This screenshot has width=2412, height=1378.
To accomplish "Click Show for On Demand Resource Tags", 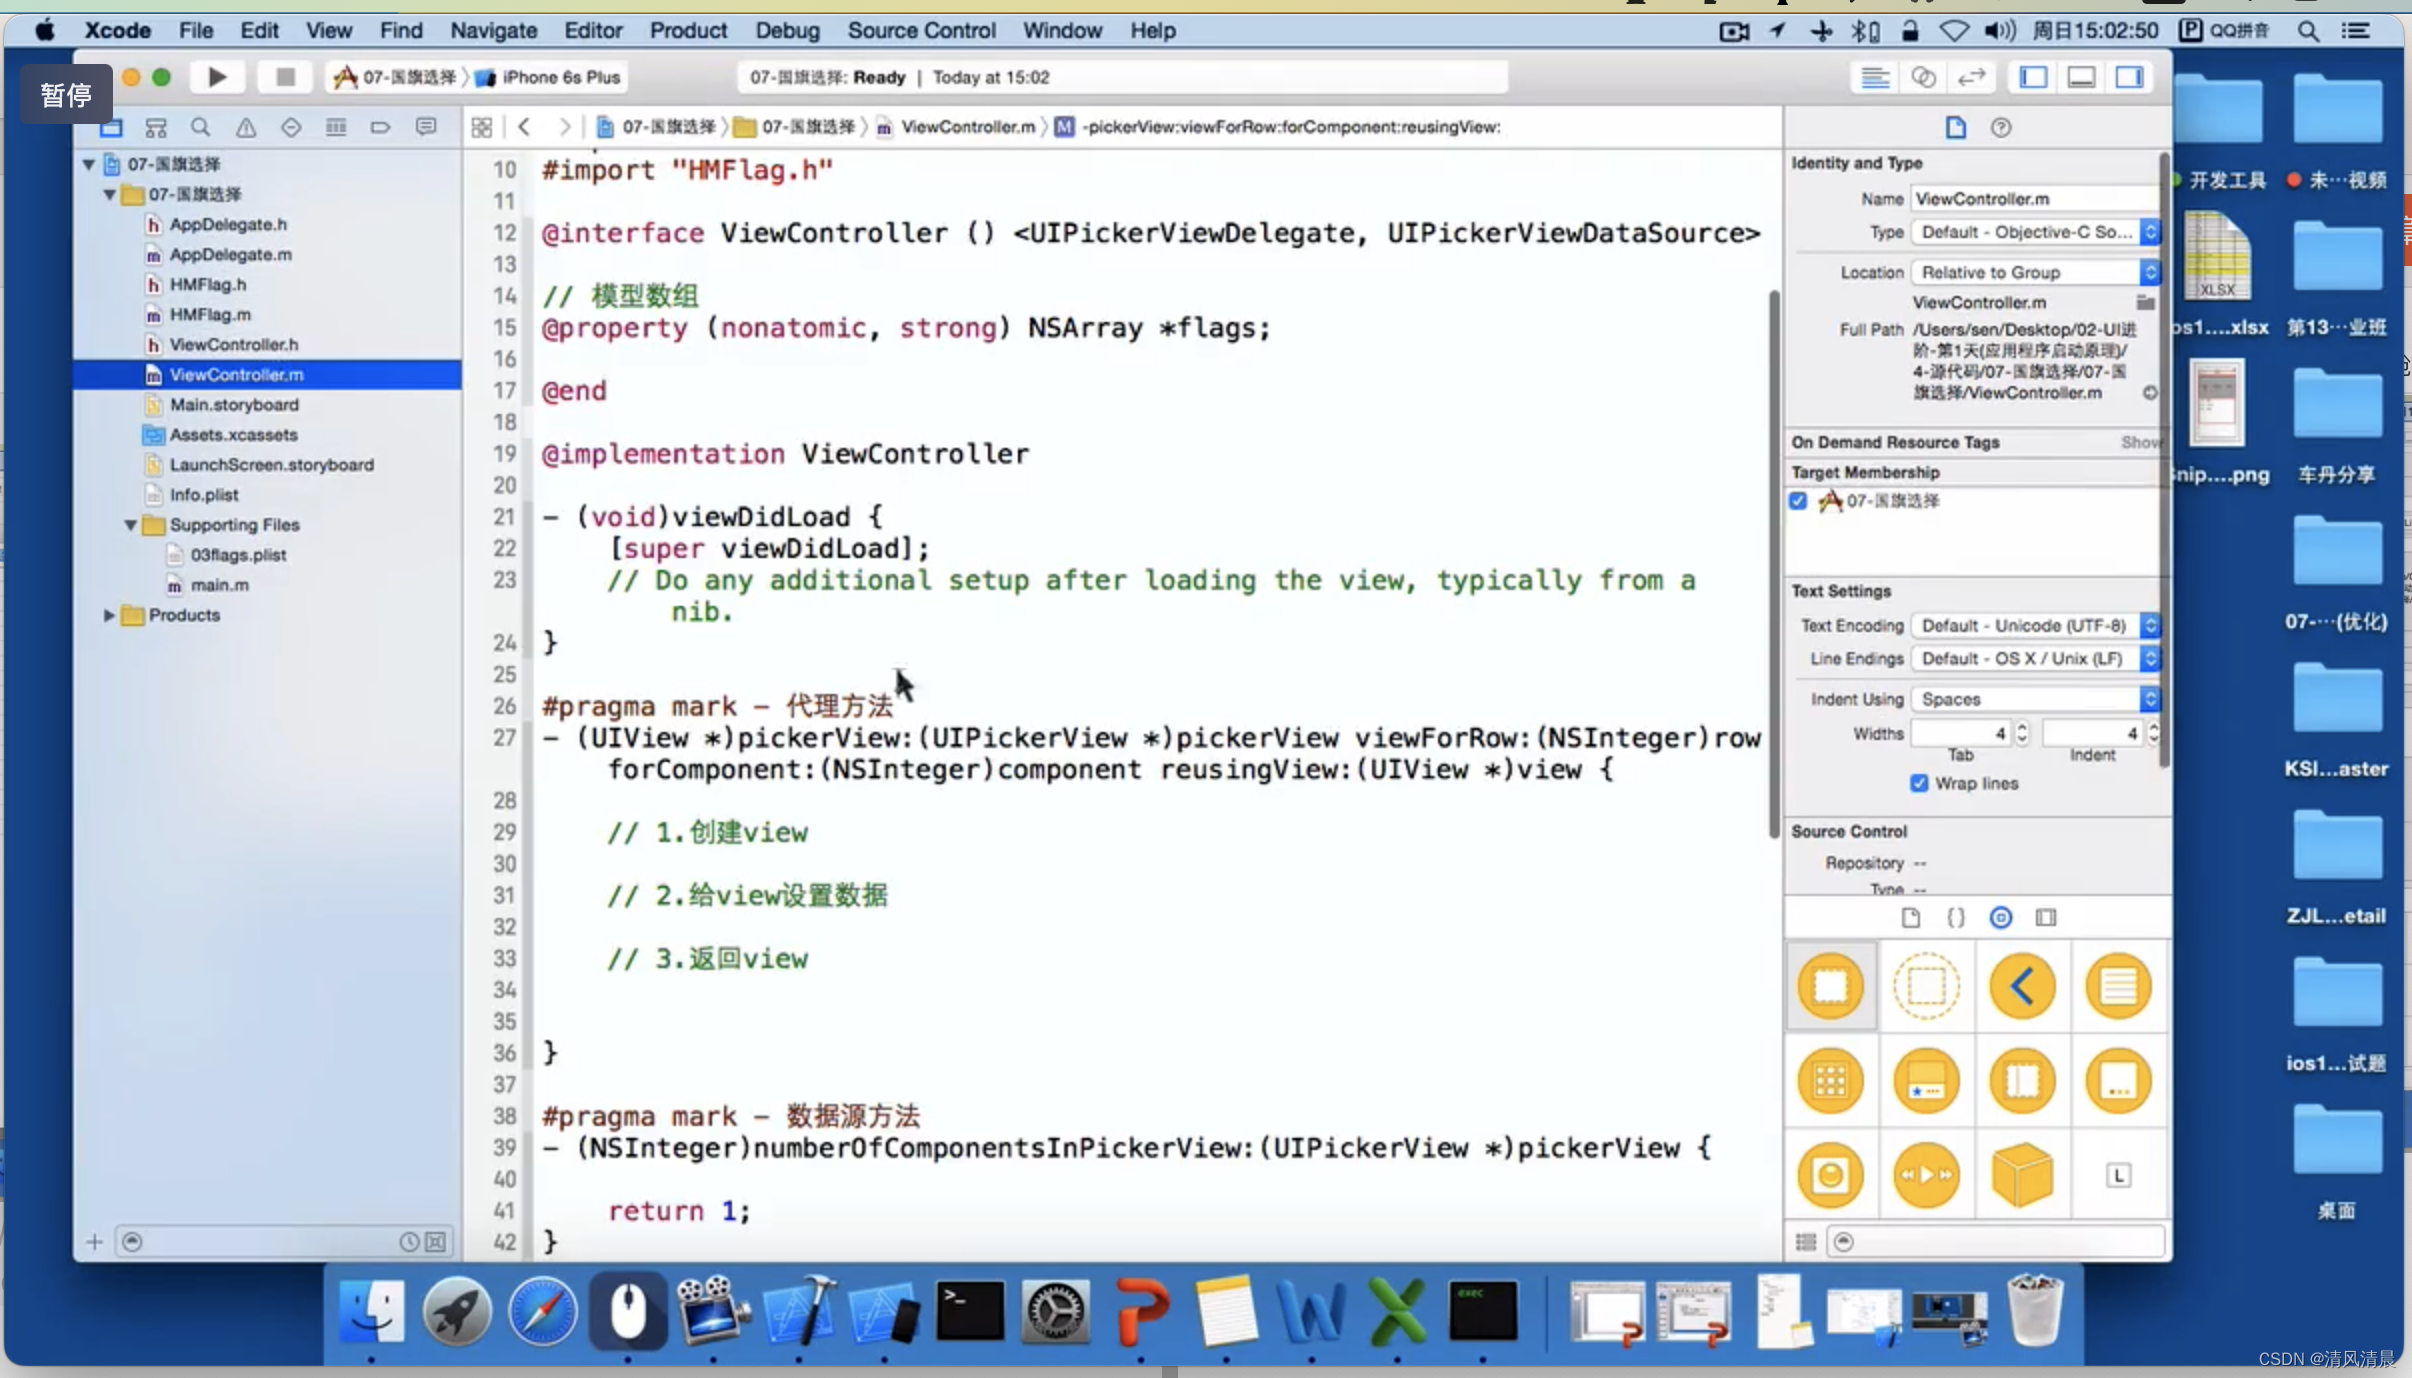I will 2141,442.
